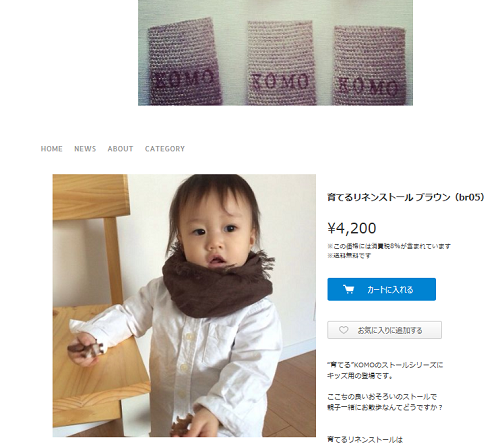Click the shopping cart icon in blue button

pyautogui.click(x=349, y=289)
